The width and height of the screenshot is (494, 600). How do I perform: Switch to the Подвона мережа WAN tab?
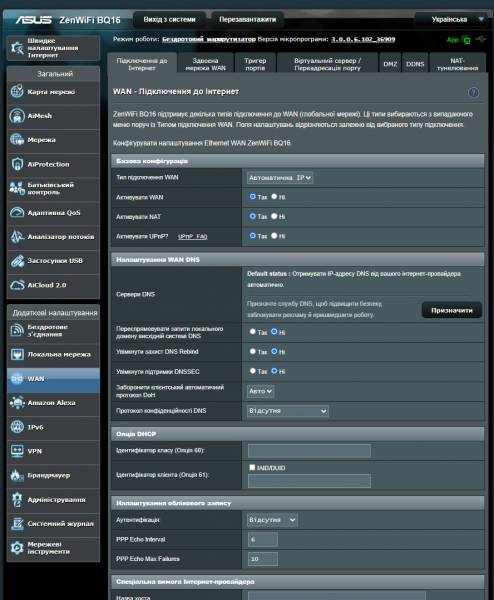[205, 64]
